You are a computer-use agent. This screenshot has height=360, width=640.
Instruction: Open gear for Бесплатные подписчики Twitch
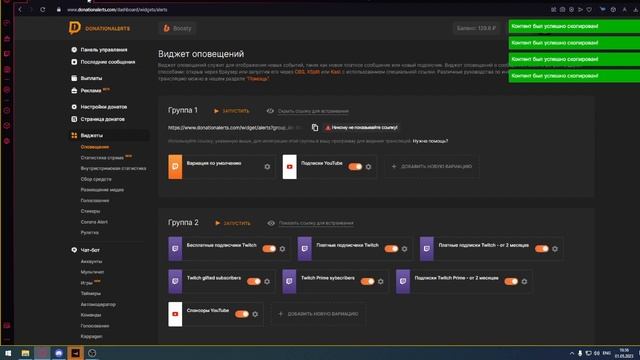click(x=282, y=249)
